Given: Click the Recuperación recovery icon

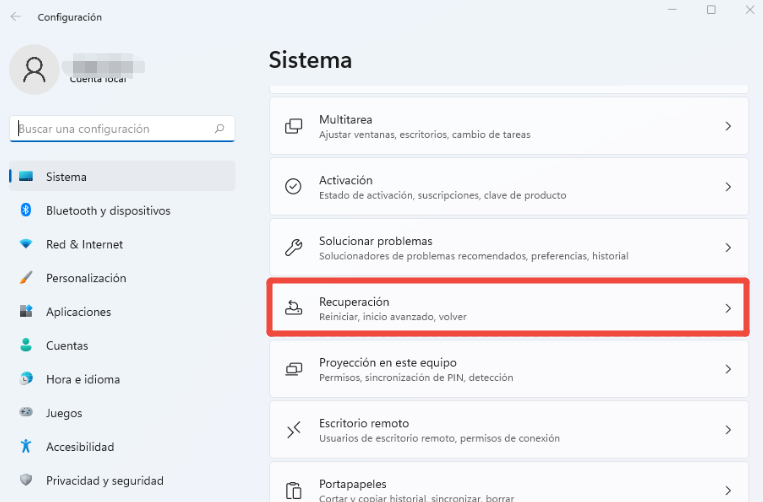Looking at the screenshot, I should 293,308.
